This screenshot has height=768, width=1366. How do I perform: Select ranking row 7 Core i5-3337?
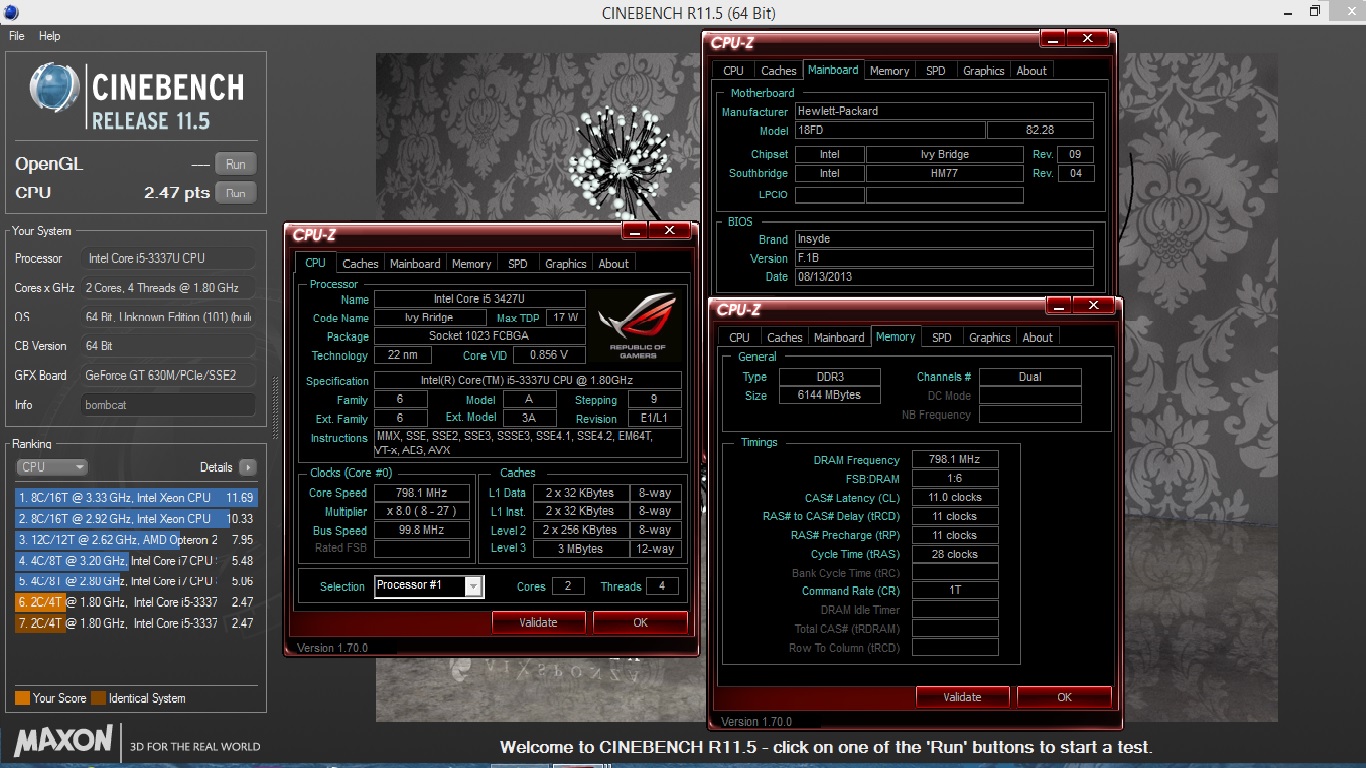click(x=137, y=623)
